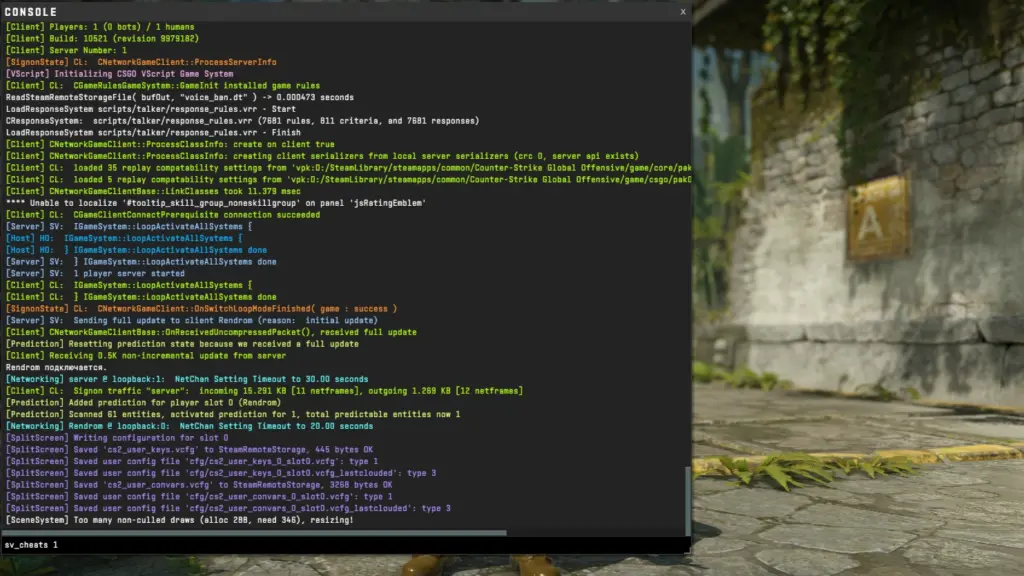Click the 'Rendrom подключается.' line
Viewport: 1024px width, 576px height.
pos(56,368)
